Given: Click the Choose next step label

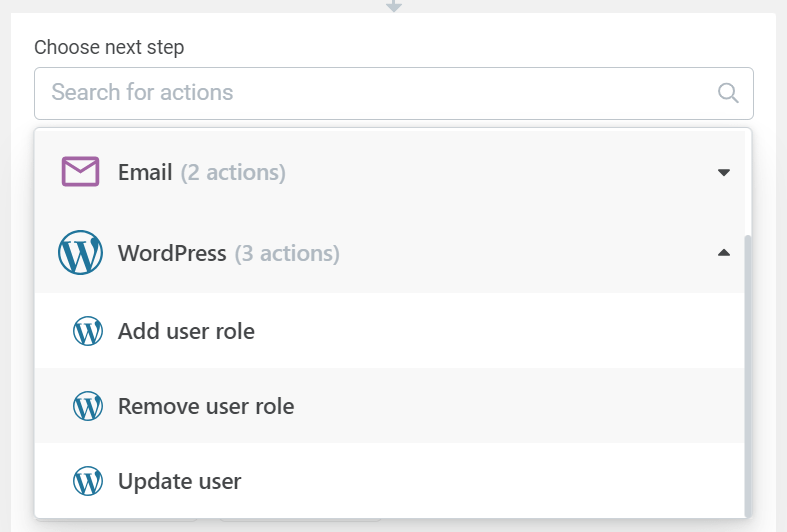Looking at the screenshot, I should tap(109, 48).
